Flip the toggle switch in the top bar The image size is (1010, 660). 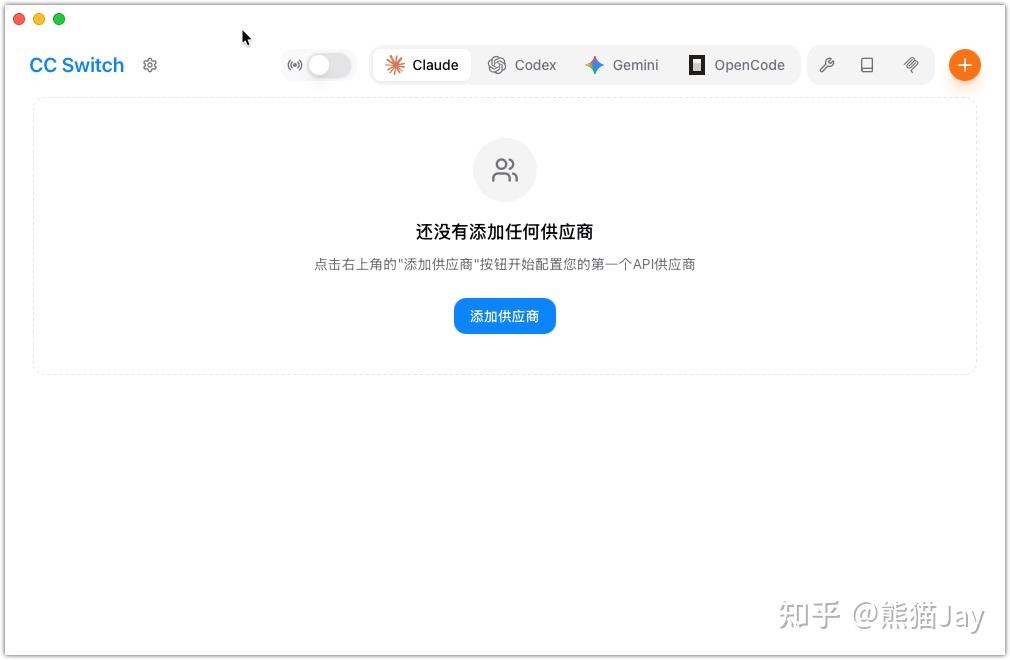coord(330,64)
